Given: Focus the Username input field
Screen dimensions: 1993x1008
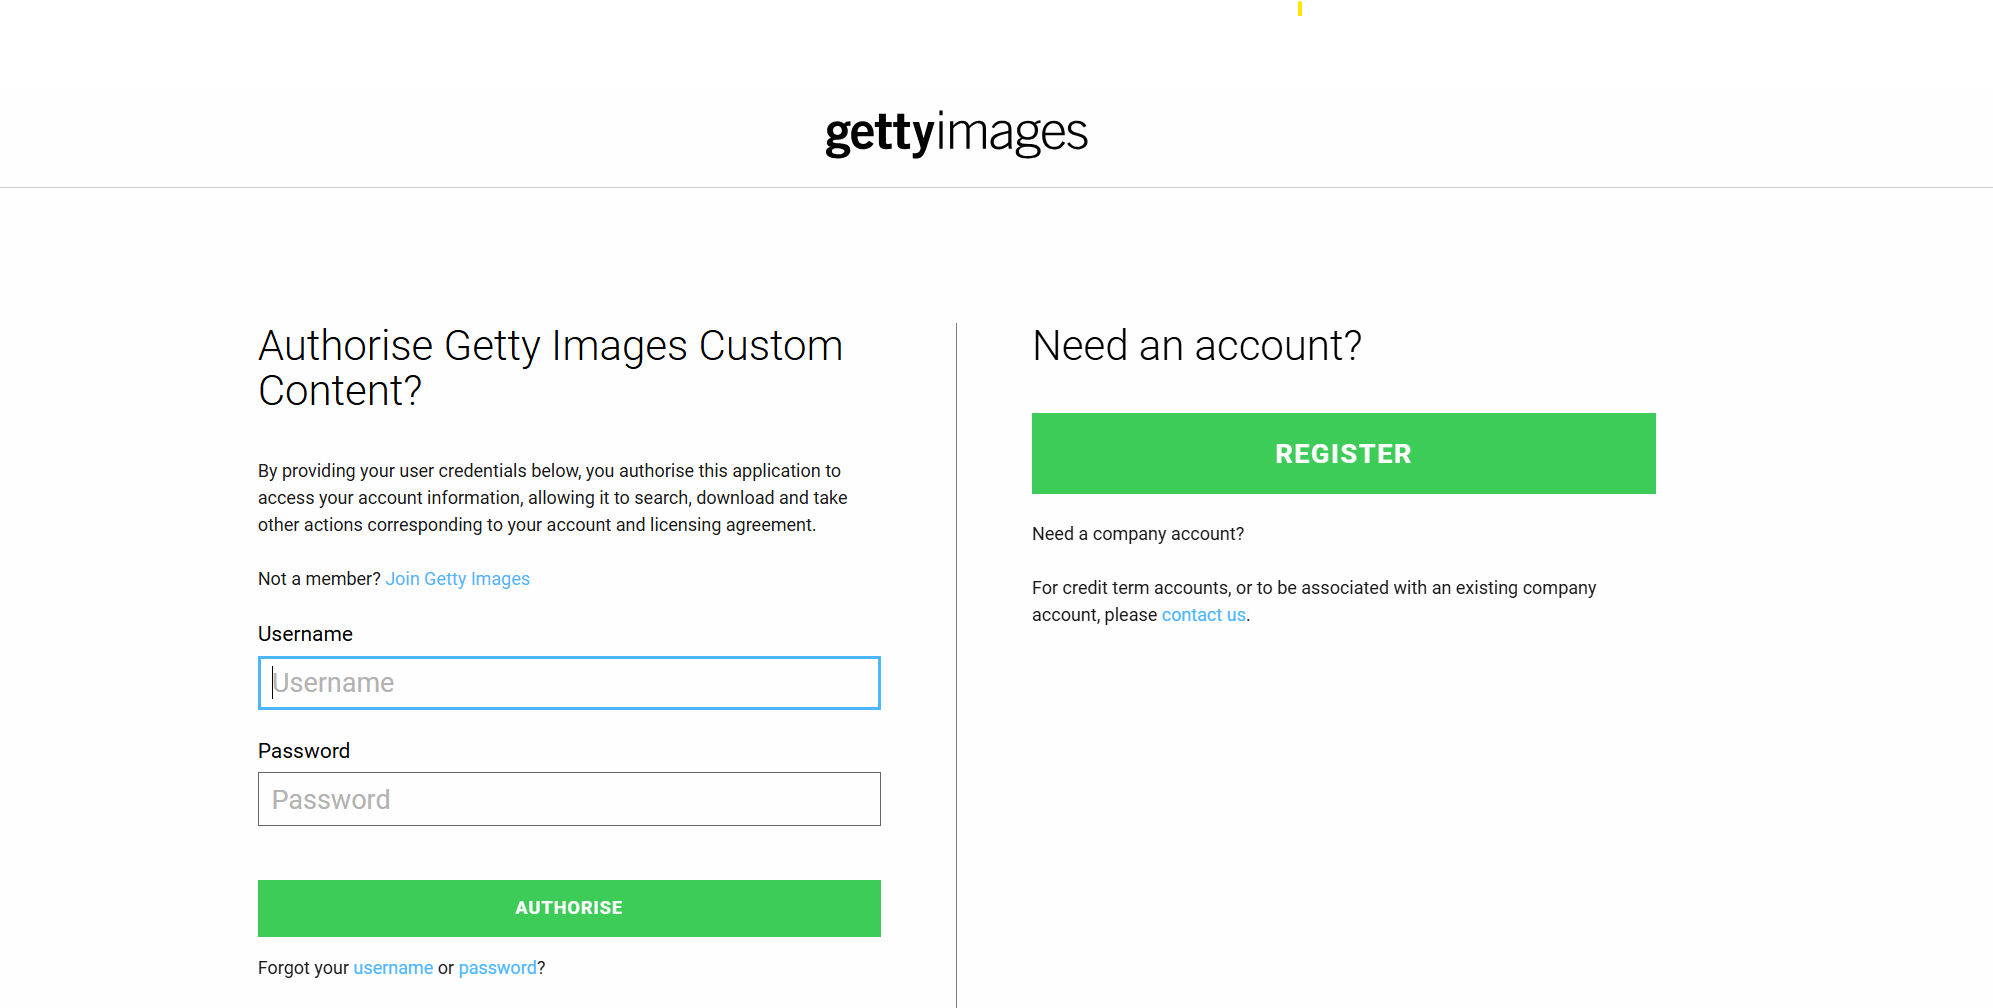Looking at the screenshot, I should tap(569, 683).
